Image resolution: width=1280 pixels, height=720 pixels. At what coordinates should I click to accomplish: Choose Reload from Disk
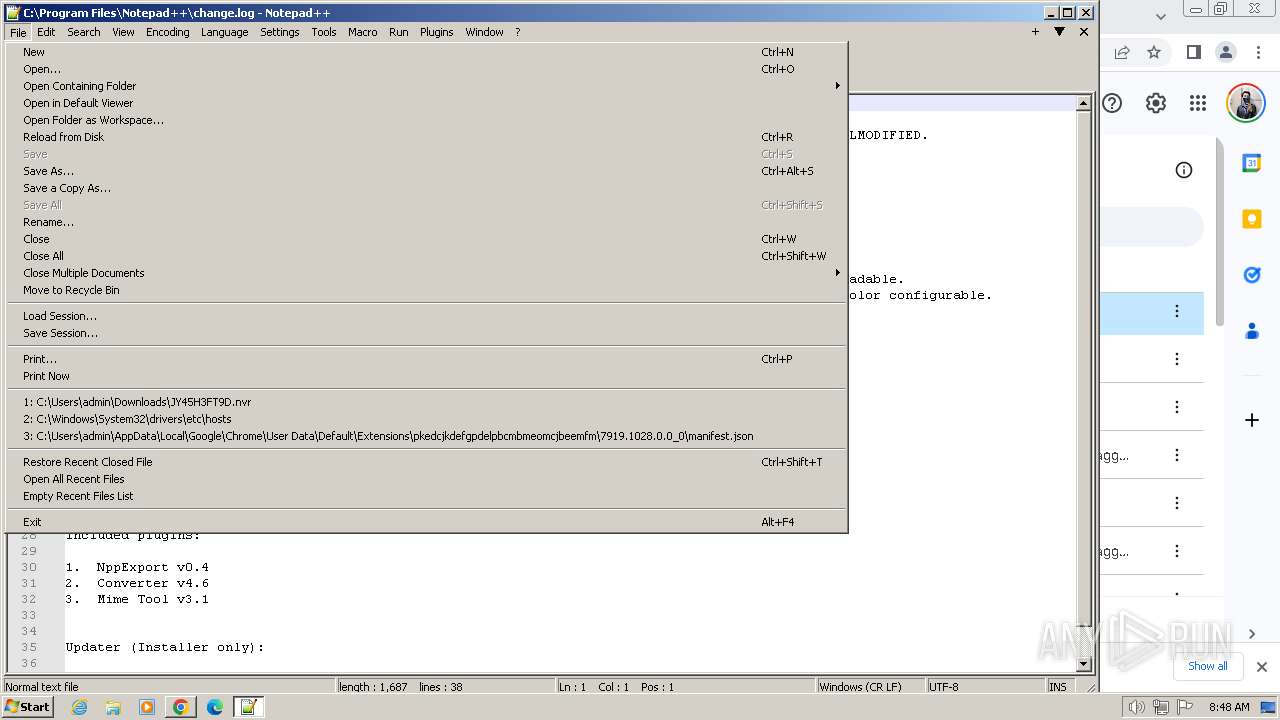pos(427,137)
